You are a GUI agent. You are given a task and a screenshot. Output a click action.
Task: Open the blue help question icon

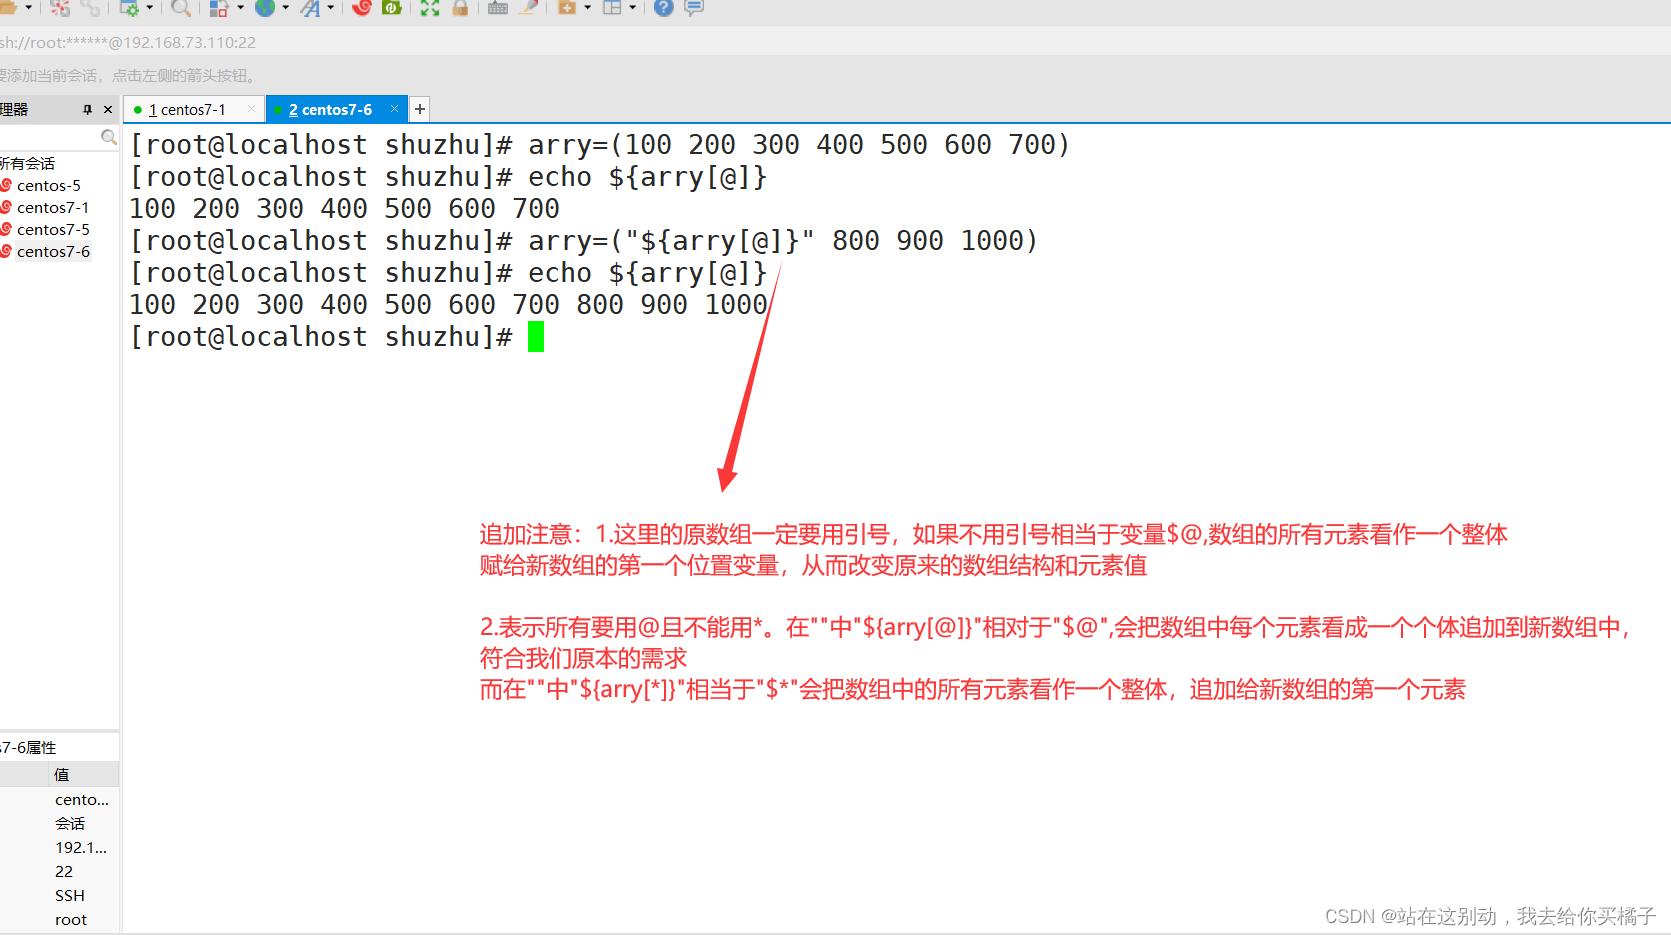tap(664, 8)
